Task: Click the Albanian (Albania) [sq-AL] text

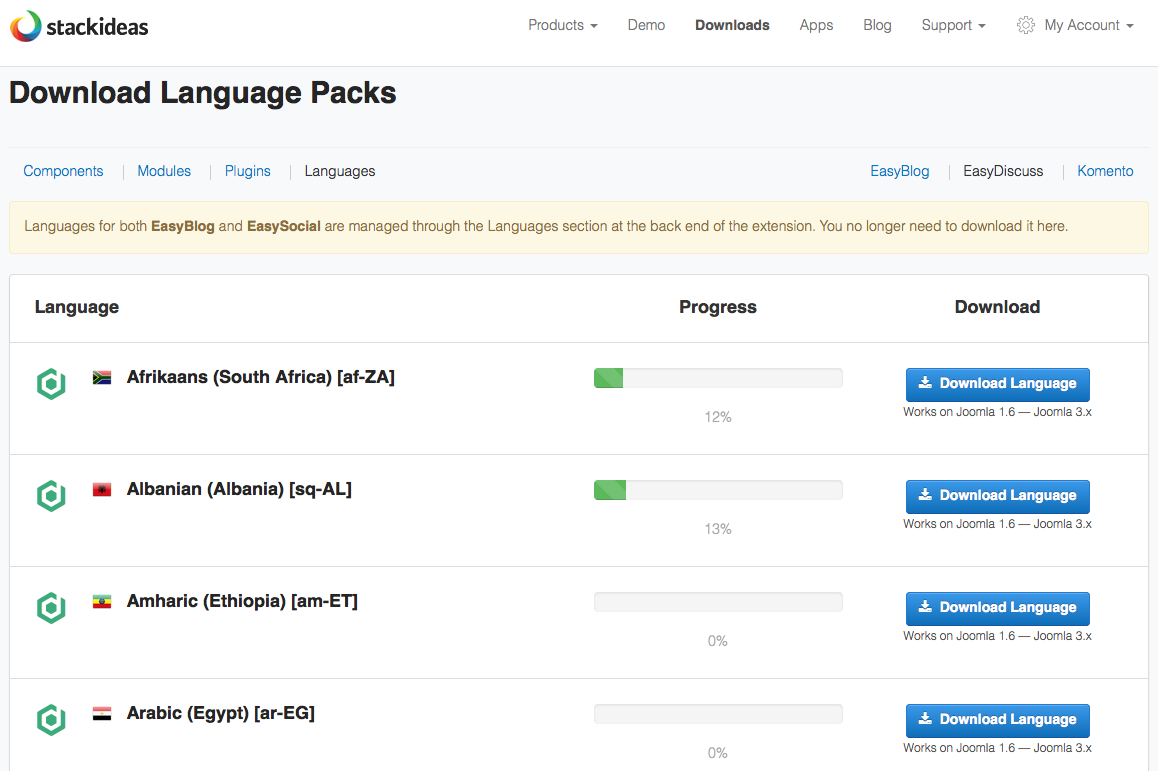Action: 239,490
